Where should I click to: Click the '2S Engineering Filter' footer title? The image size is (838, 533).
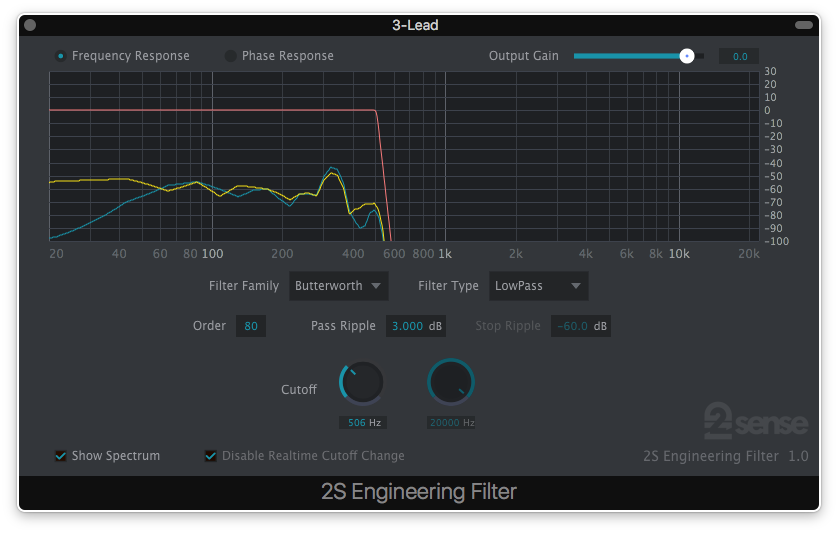[x=419, y=492]
